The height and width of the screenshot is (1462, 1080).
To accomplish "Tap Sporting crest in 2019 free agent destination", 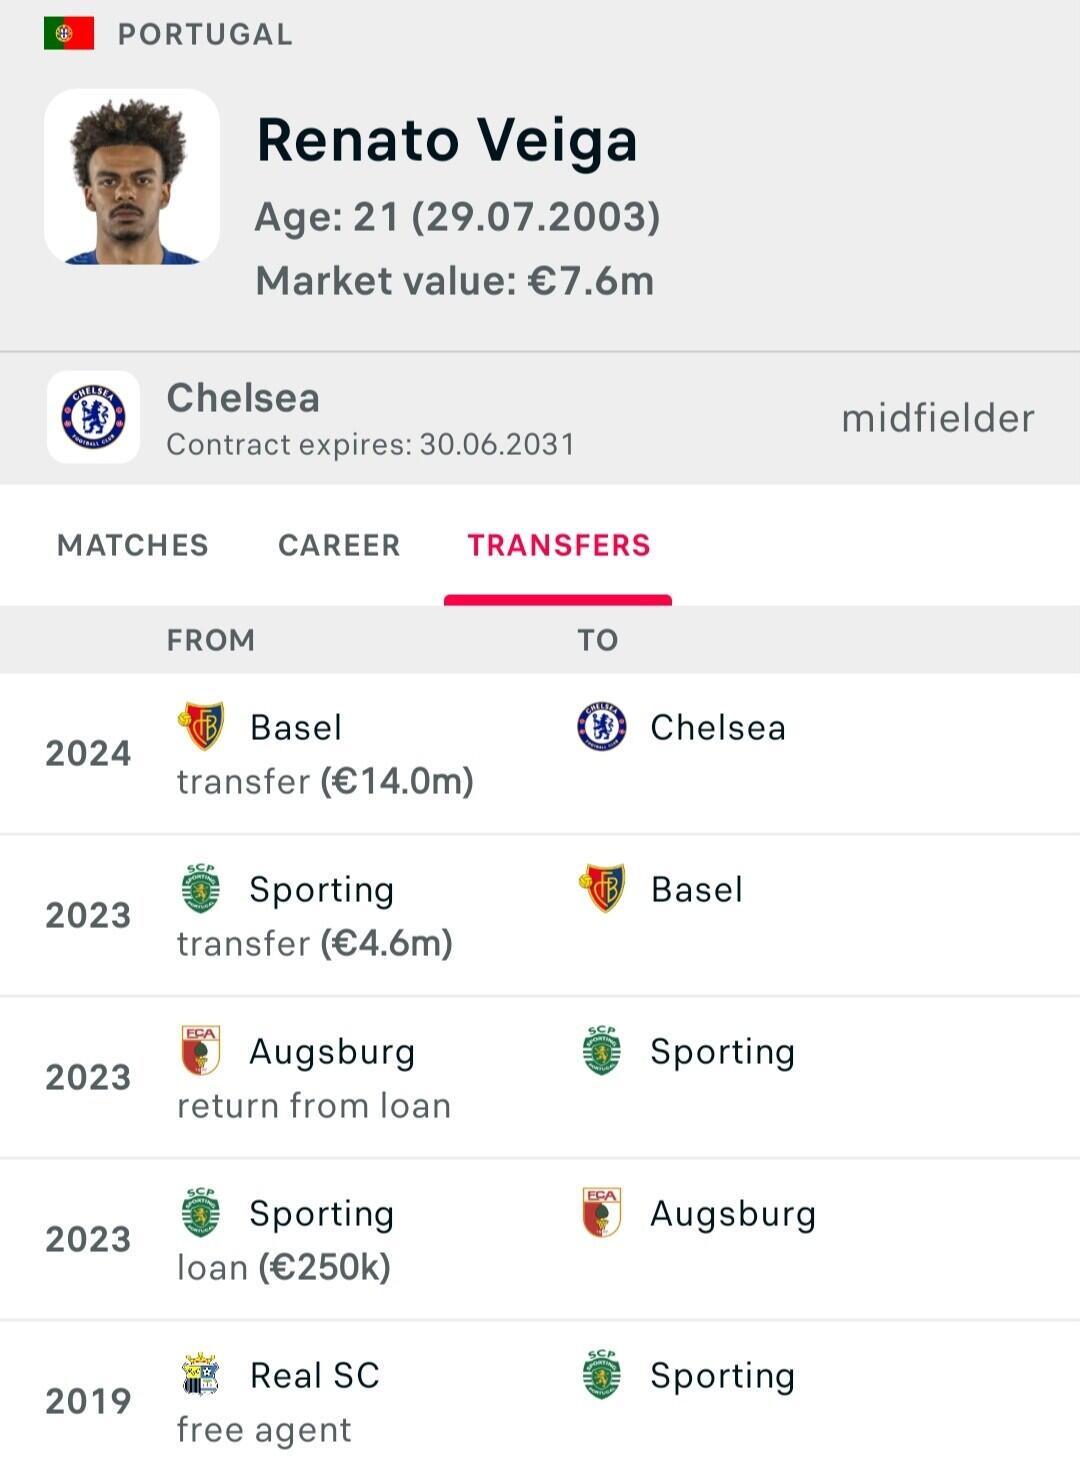I will click(602, 1374).
